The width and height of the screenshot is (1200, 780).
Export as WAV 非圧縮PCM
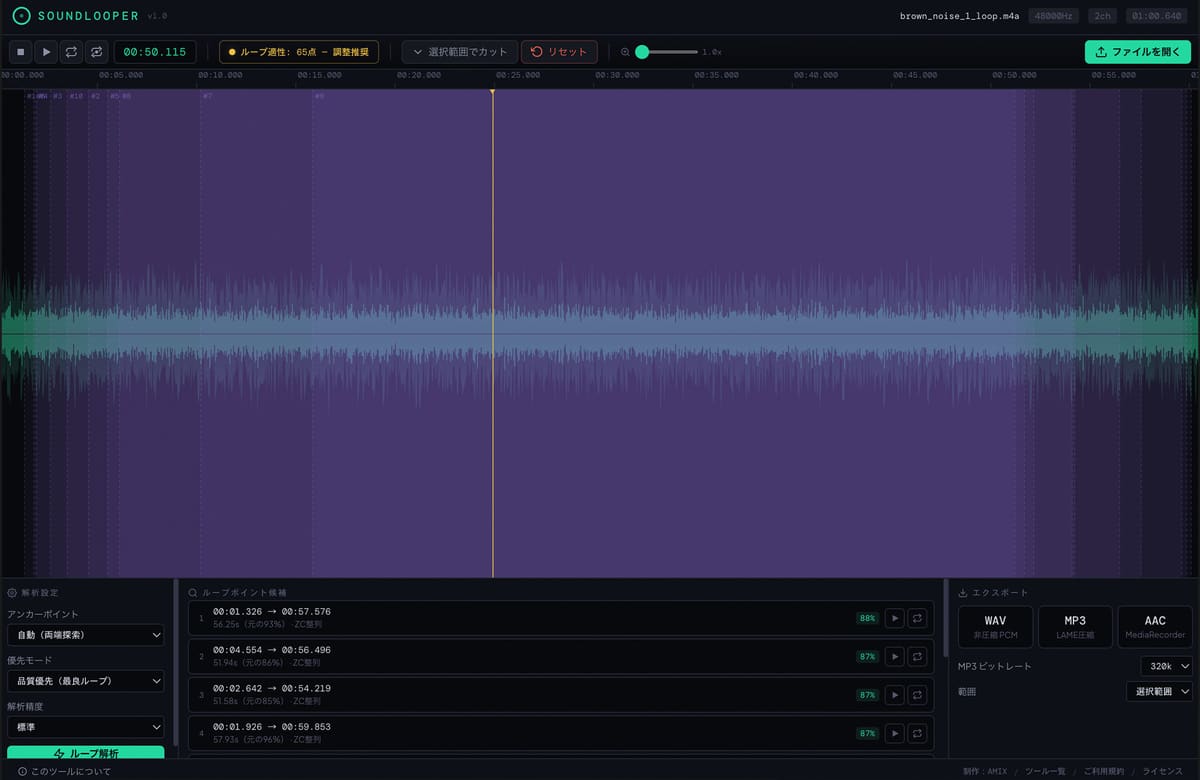tap(995, 627)
